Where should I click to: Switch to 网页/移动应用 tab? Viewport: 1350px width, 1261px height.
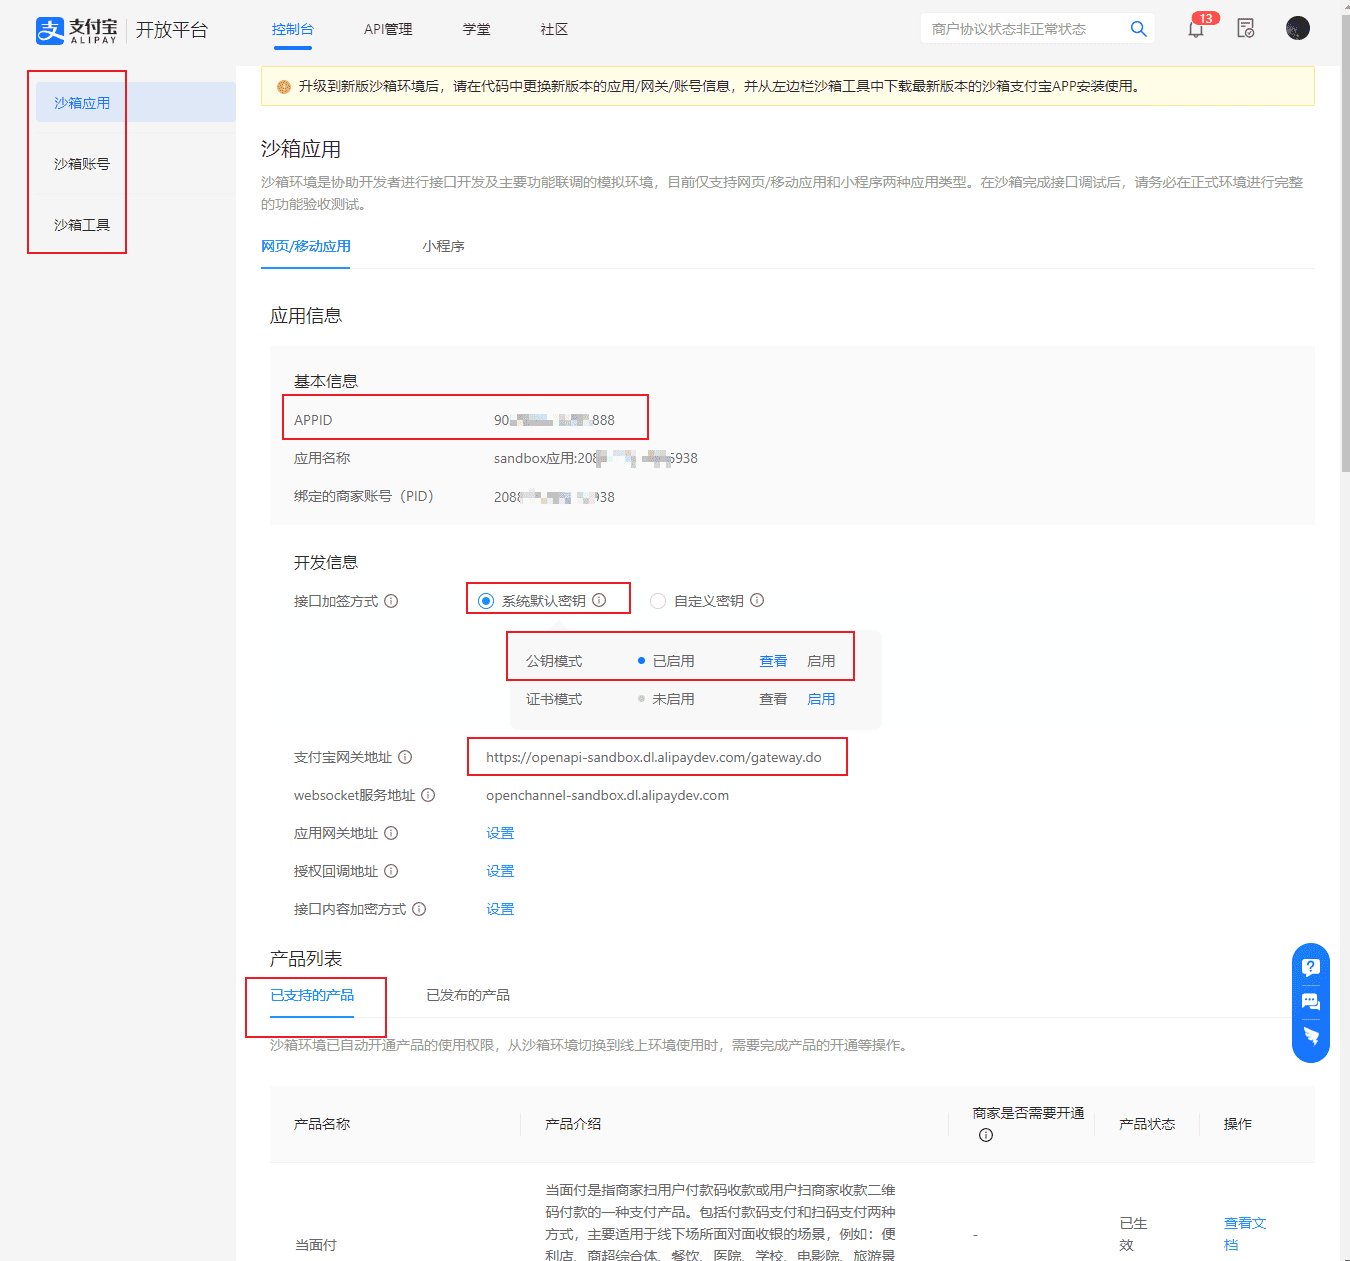pyautogui.click(x=306, y=246)
